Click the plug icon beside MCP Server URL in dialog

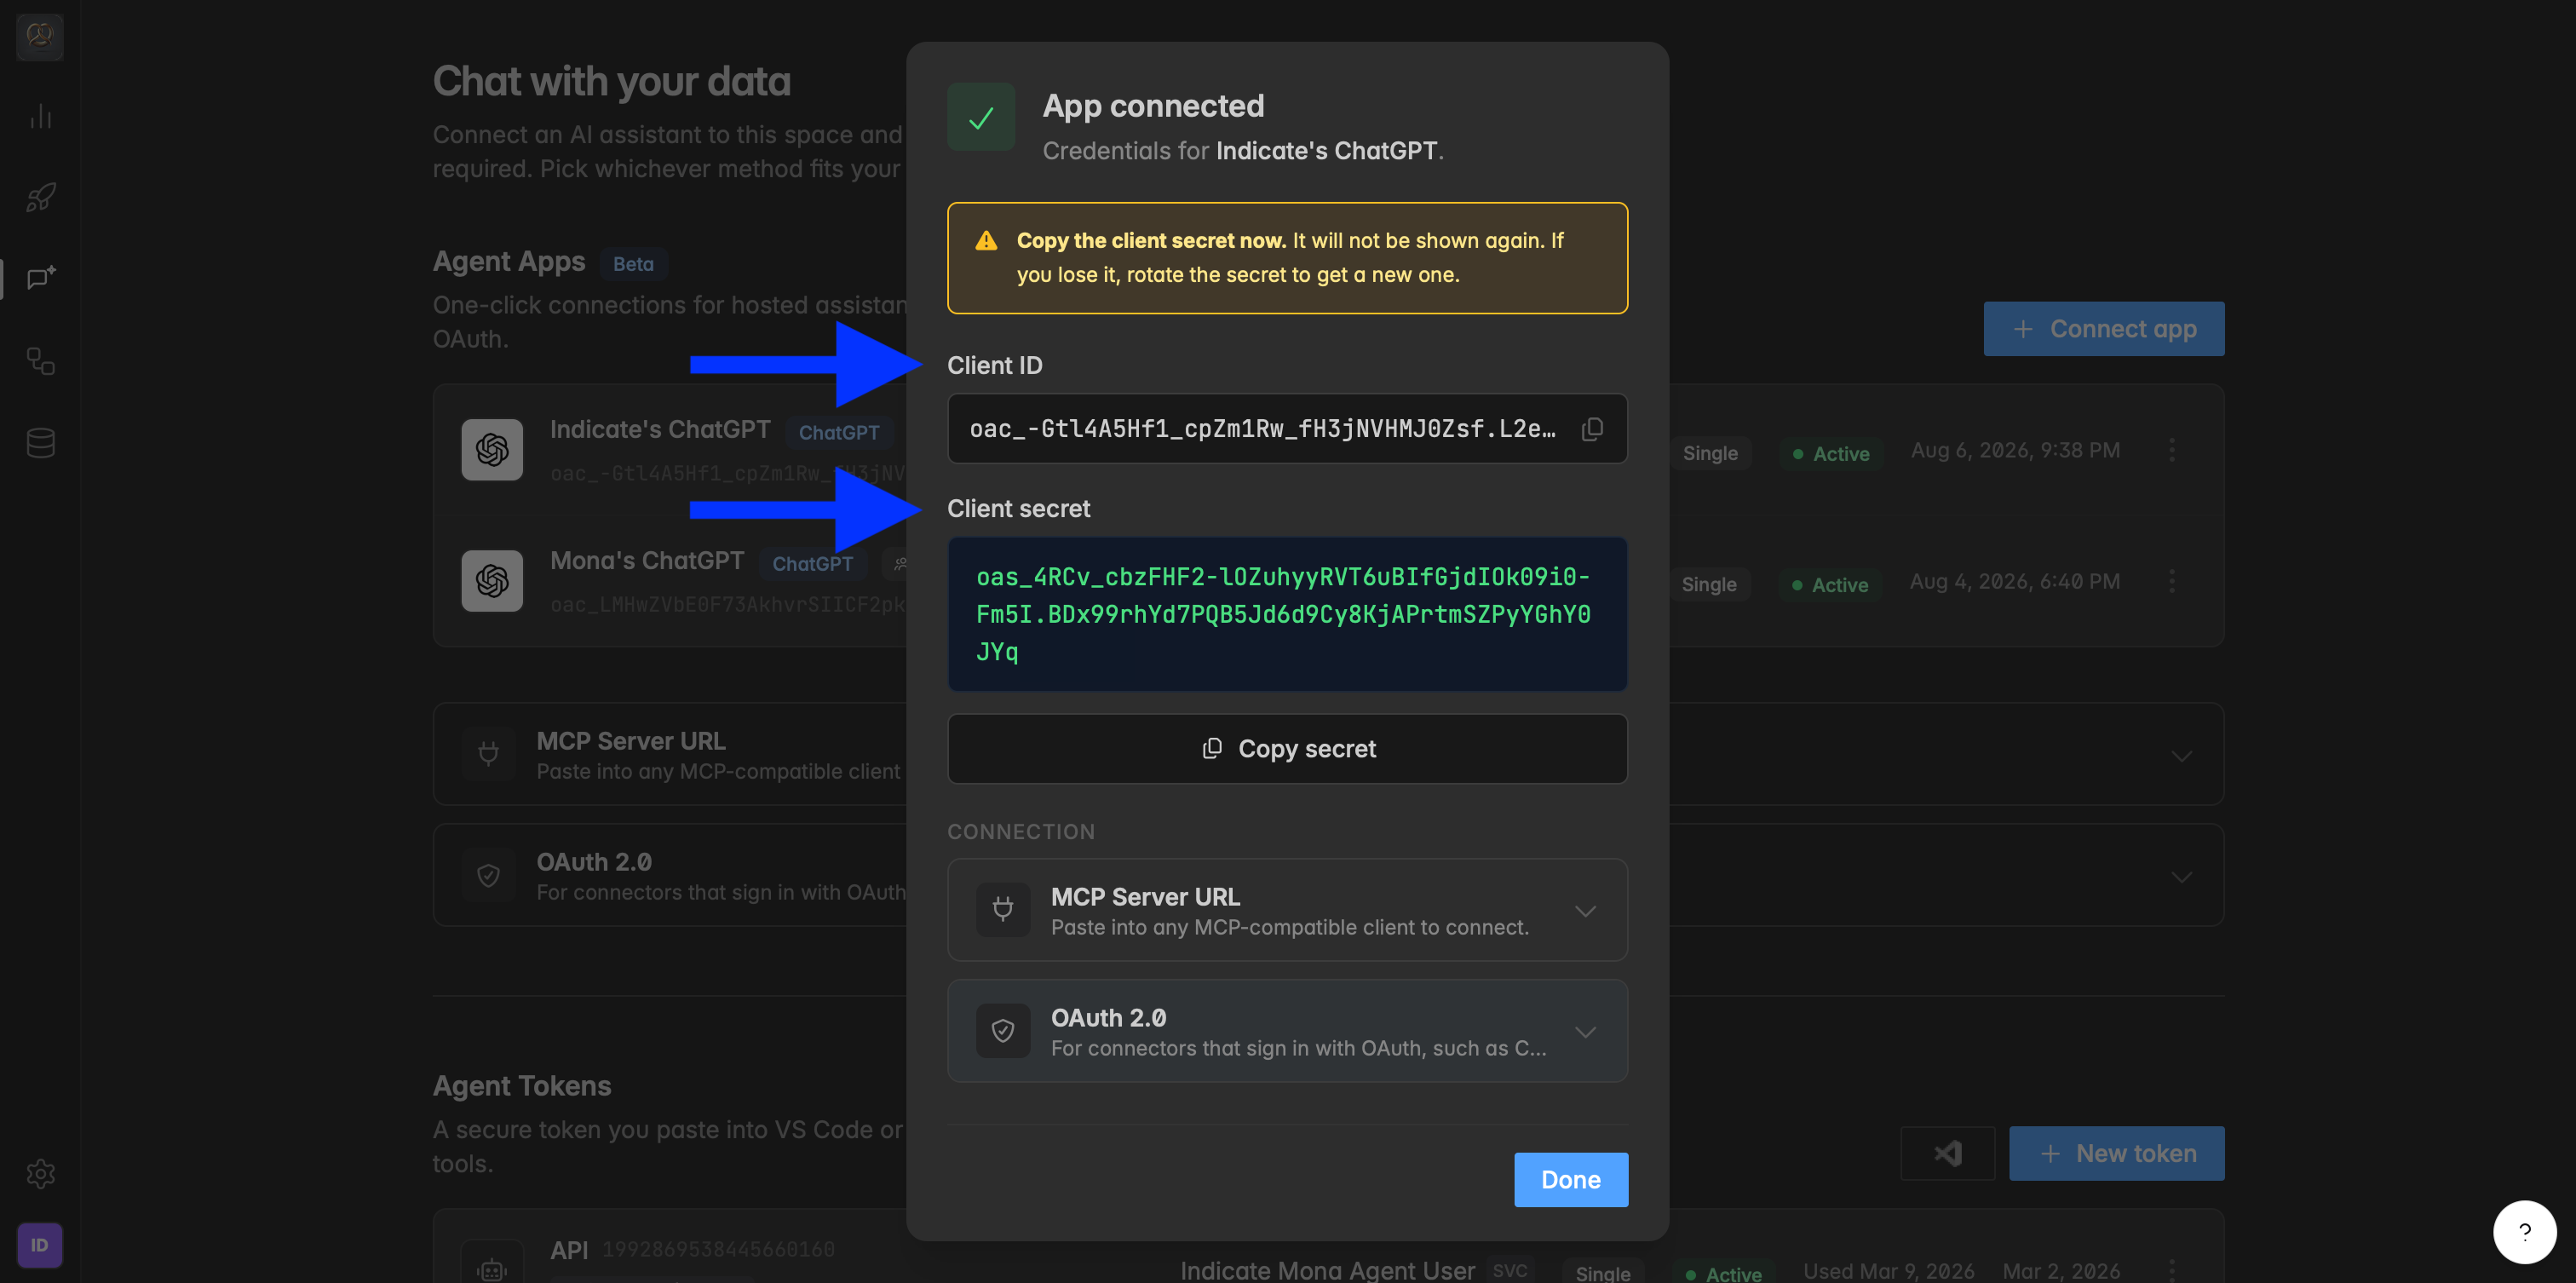[x=1003, y=910]
